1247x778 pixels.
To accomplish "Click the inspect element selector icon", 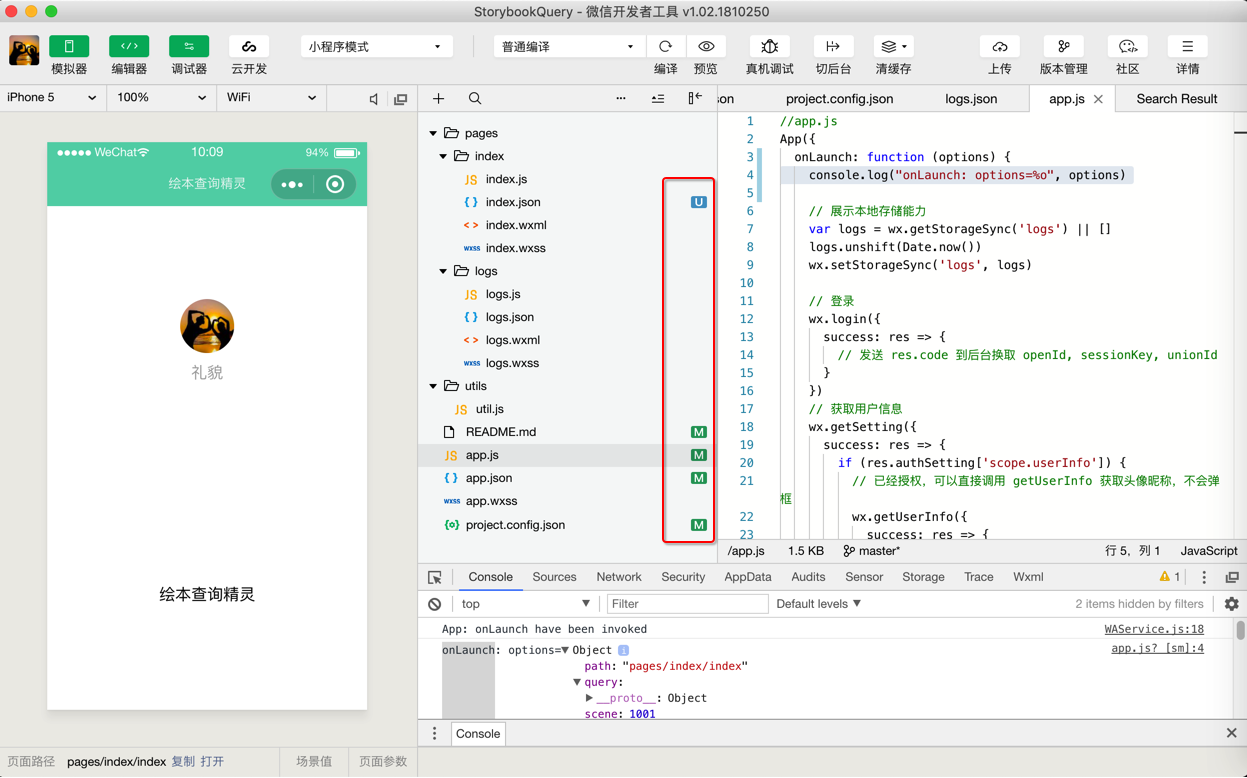I will (x=435, y=577).
